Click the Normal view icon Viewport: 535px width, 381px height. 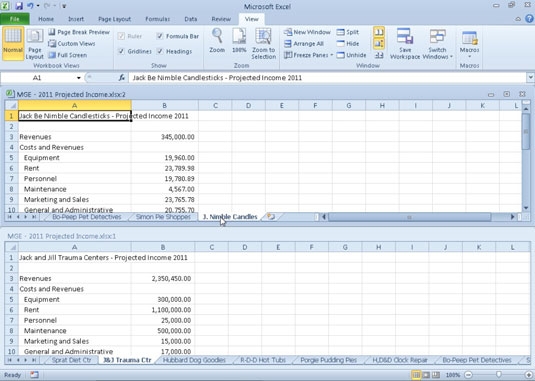coord(13,36)
